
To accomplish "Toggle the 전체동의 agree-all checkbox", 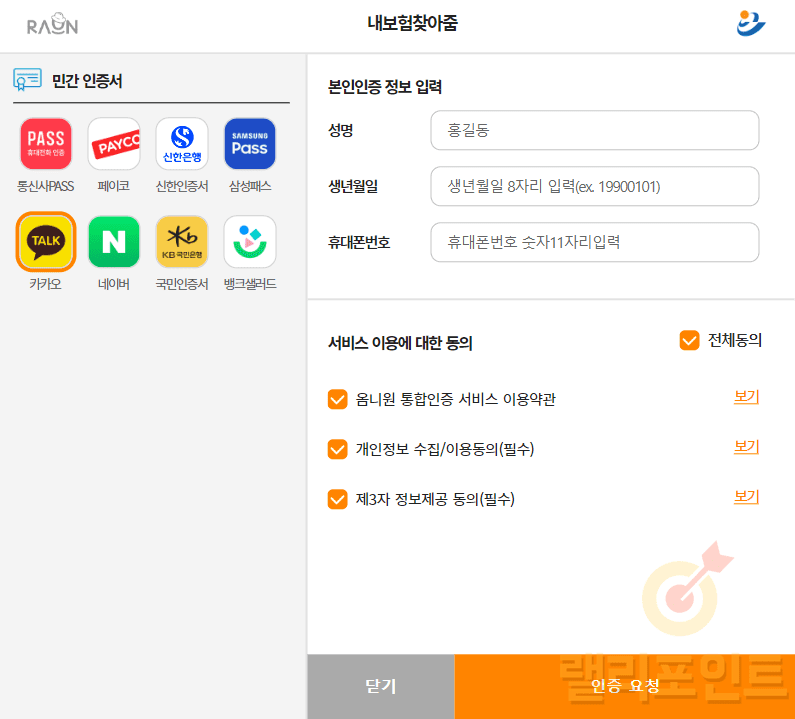I will 689,340.
